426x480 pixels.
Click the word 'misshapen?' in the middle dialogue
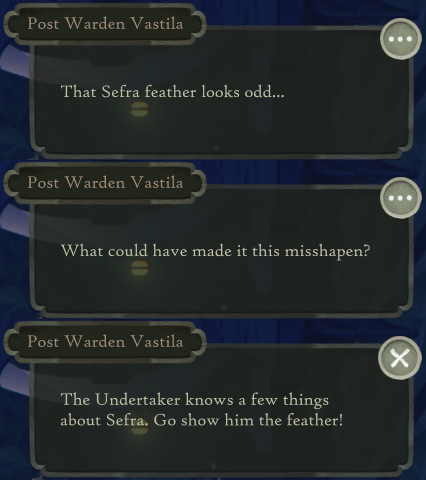[x=327, y=252]
